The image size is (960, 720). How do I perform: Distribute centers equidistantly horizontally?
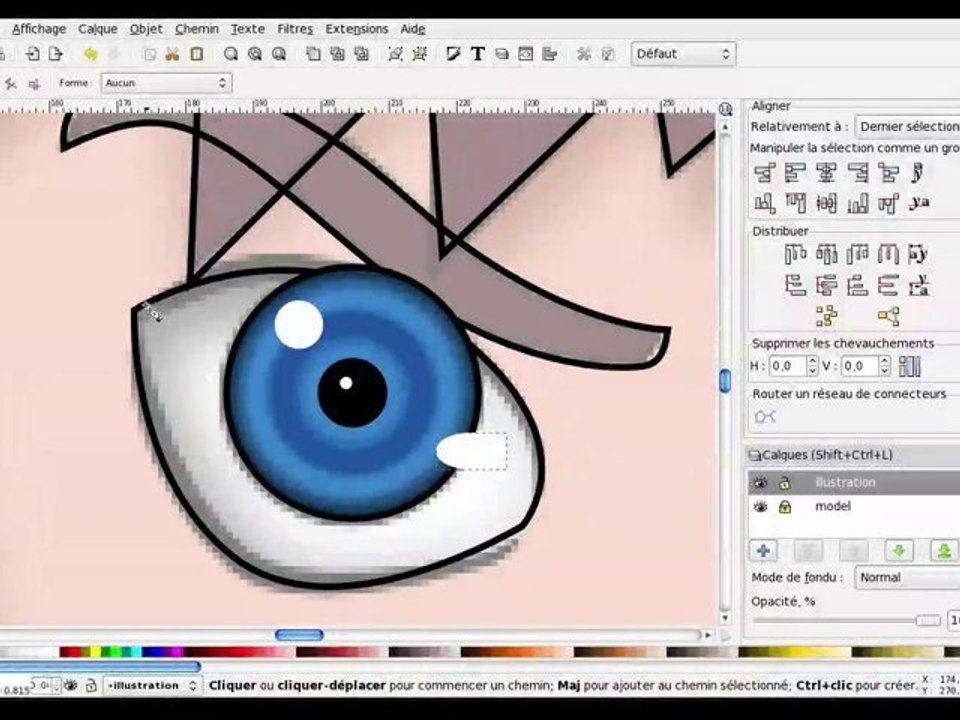(x=826, y=253)
